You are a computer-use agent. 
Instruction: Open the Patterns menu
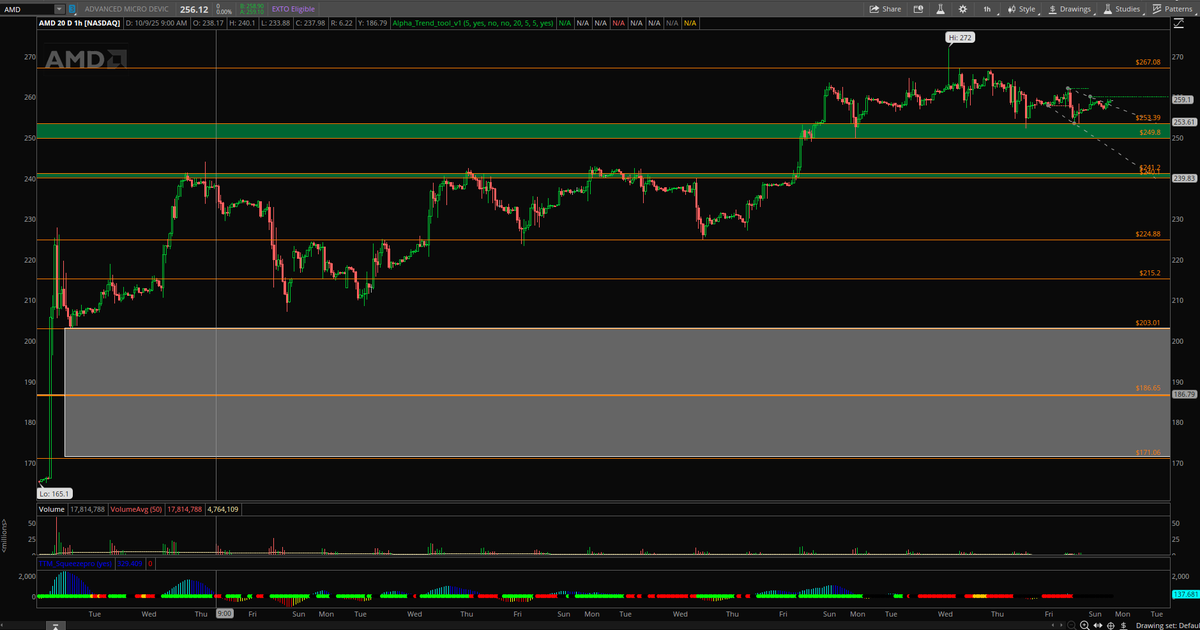click(x=1171, y=8)
